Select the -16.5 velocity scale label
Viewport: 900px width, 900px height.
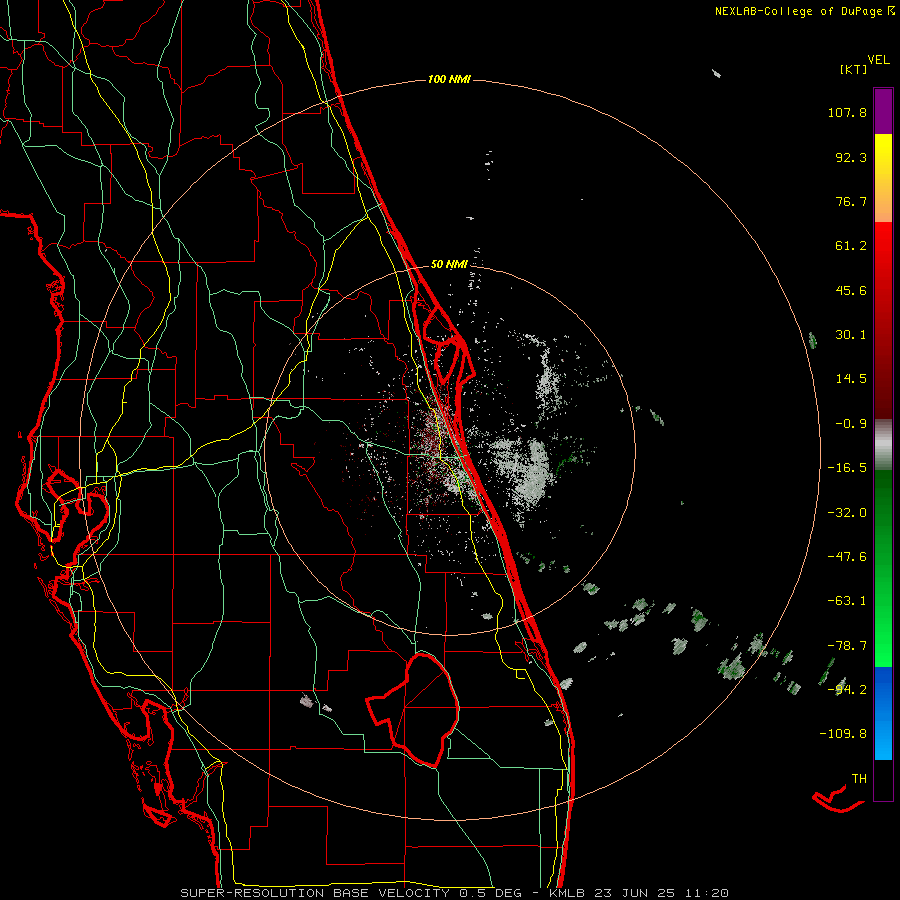tap(847, 468)
